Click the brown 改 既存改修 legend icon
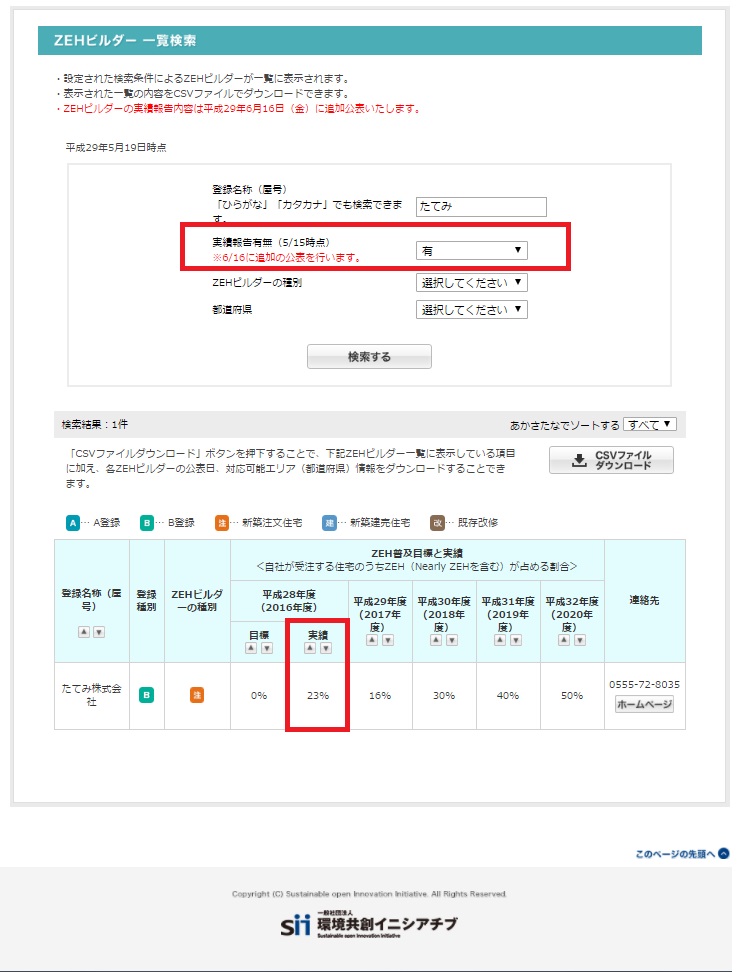739x972 pixels. (437, 522)
